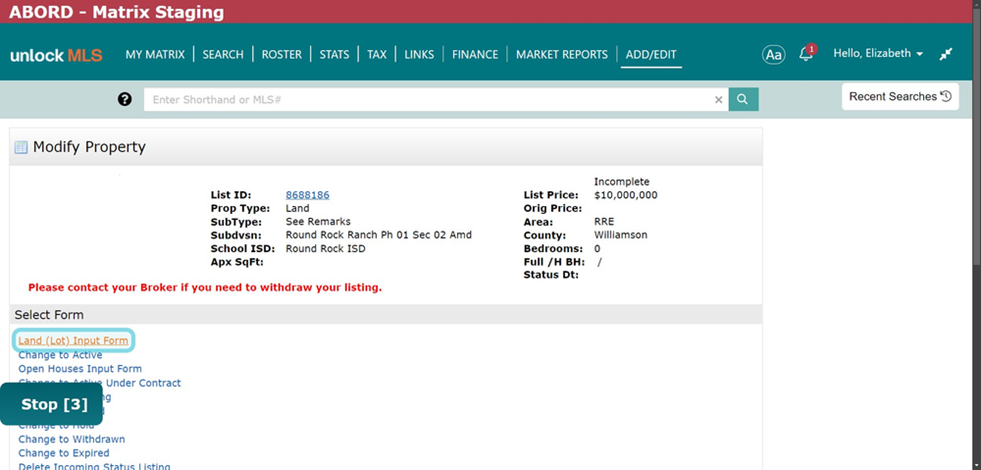The image size is (981, 470).
Task: Click the contact your Broker warning text
Action: (205, 288)
